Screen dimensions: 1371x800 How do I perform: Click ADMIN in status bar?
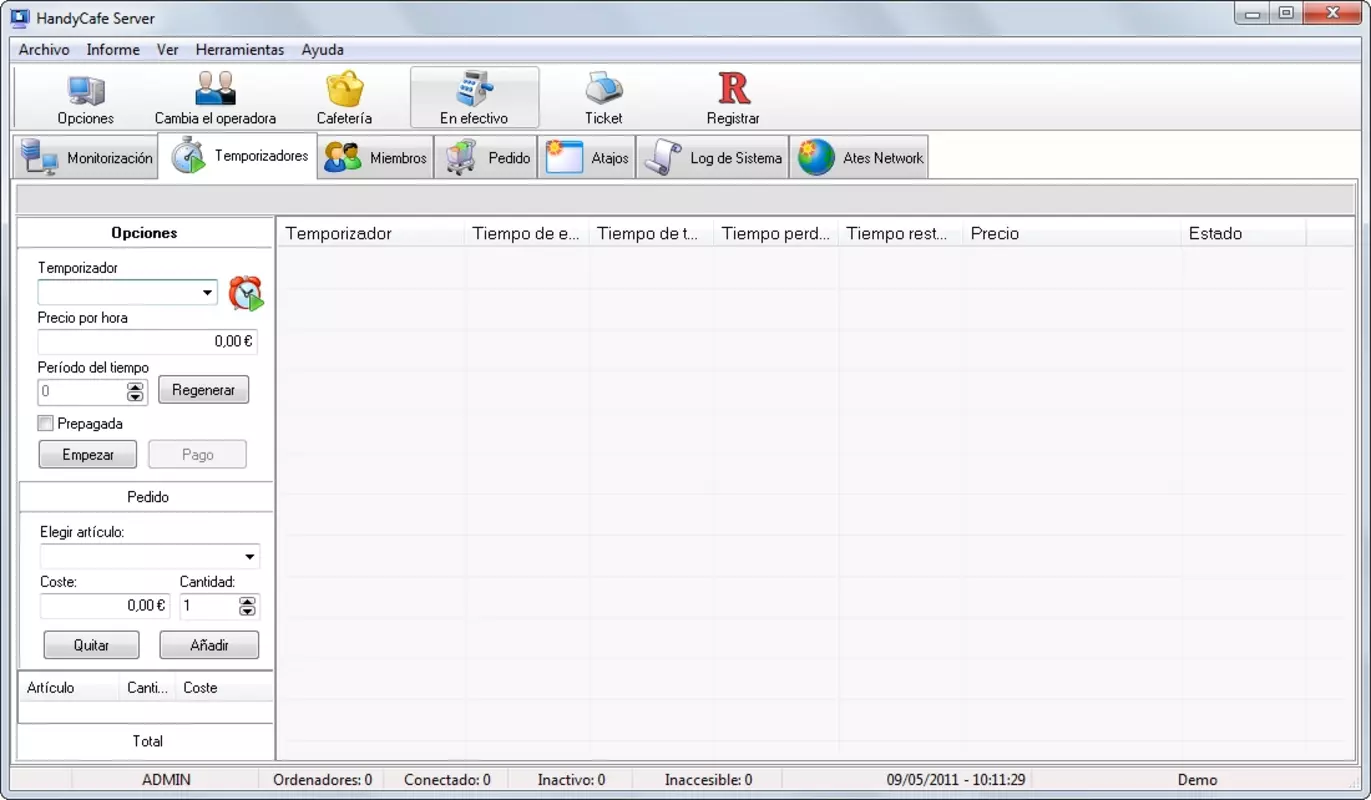click(x=166, y=780)
